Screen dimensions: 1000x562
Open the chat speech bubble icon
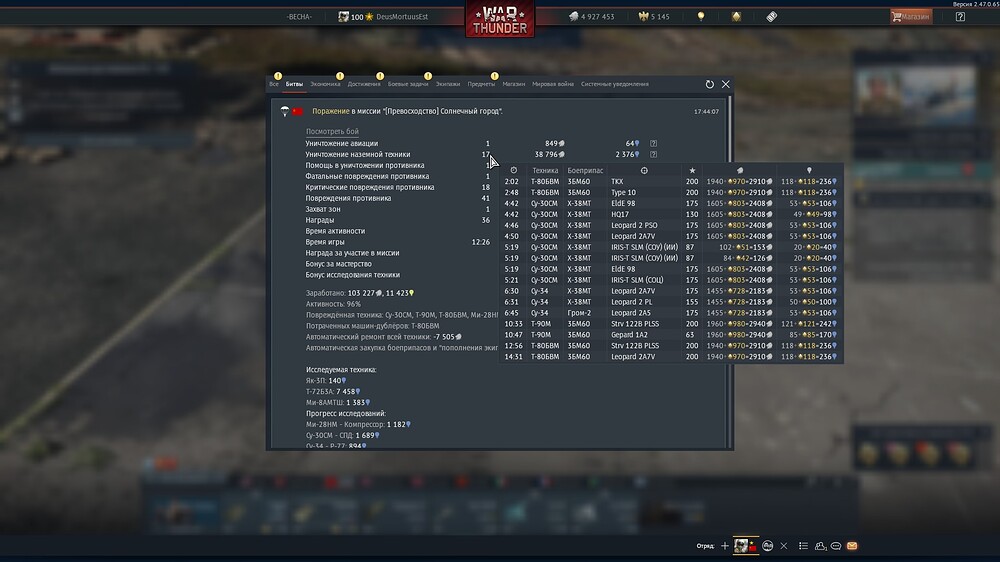click(x=836, y=546)
